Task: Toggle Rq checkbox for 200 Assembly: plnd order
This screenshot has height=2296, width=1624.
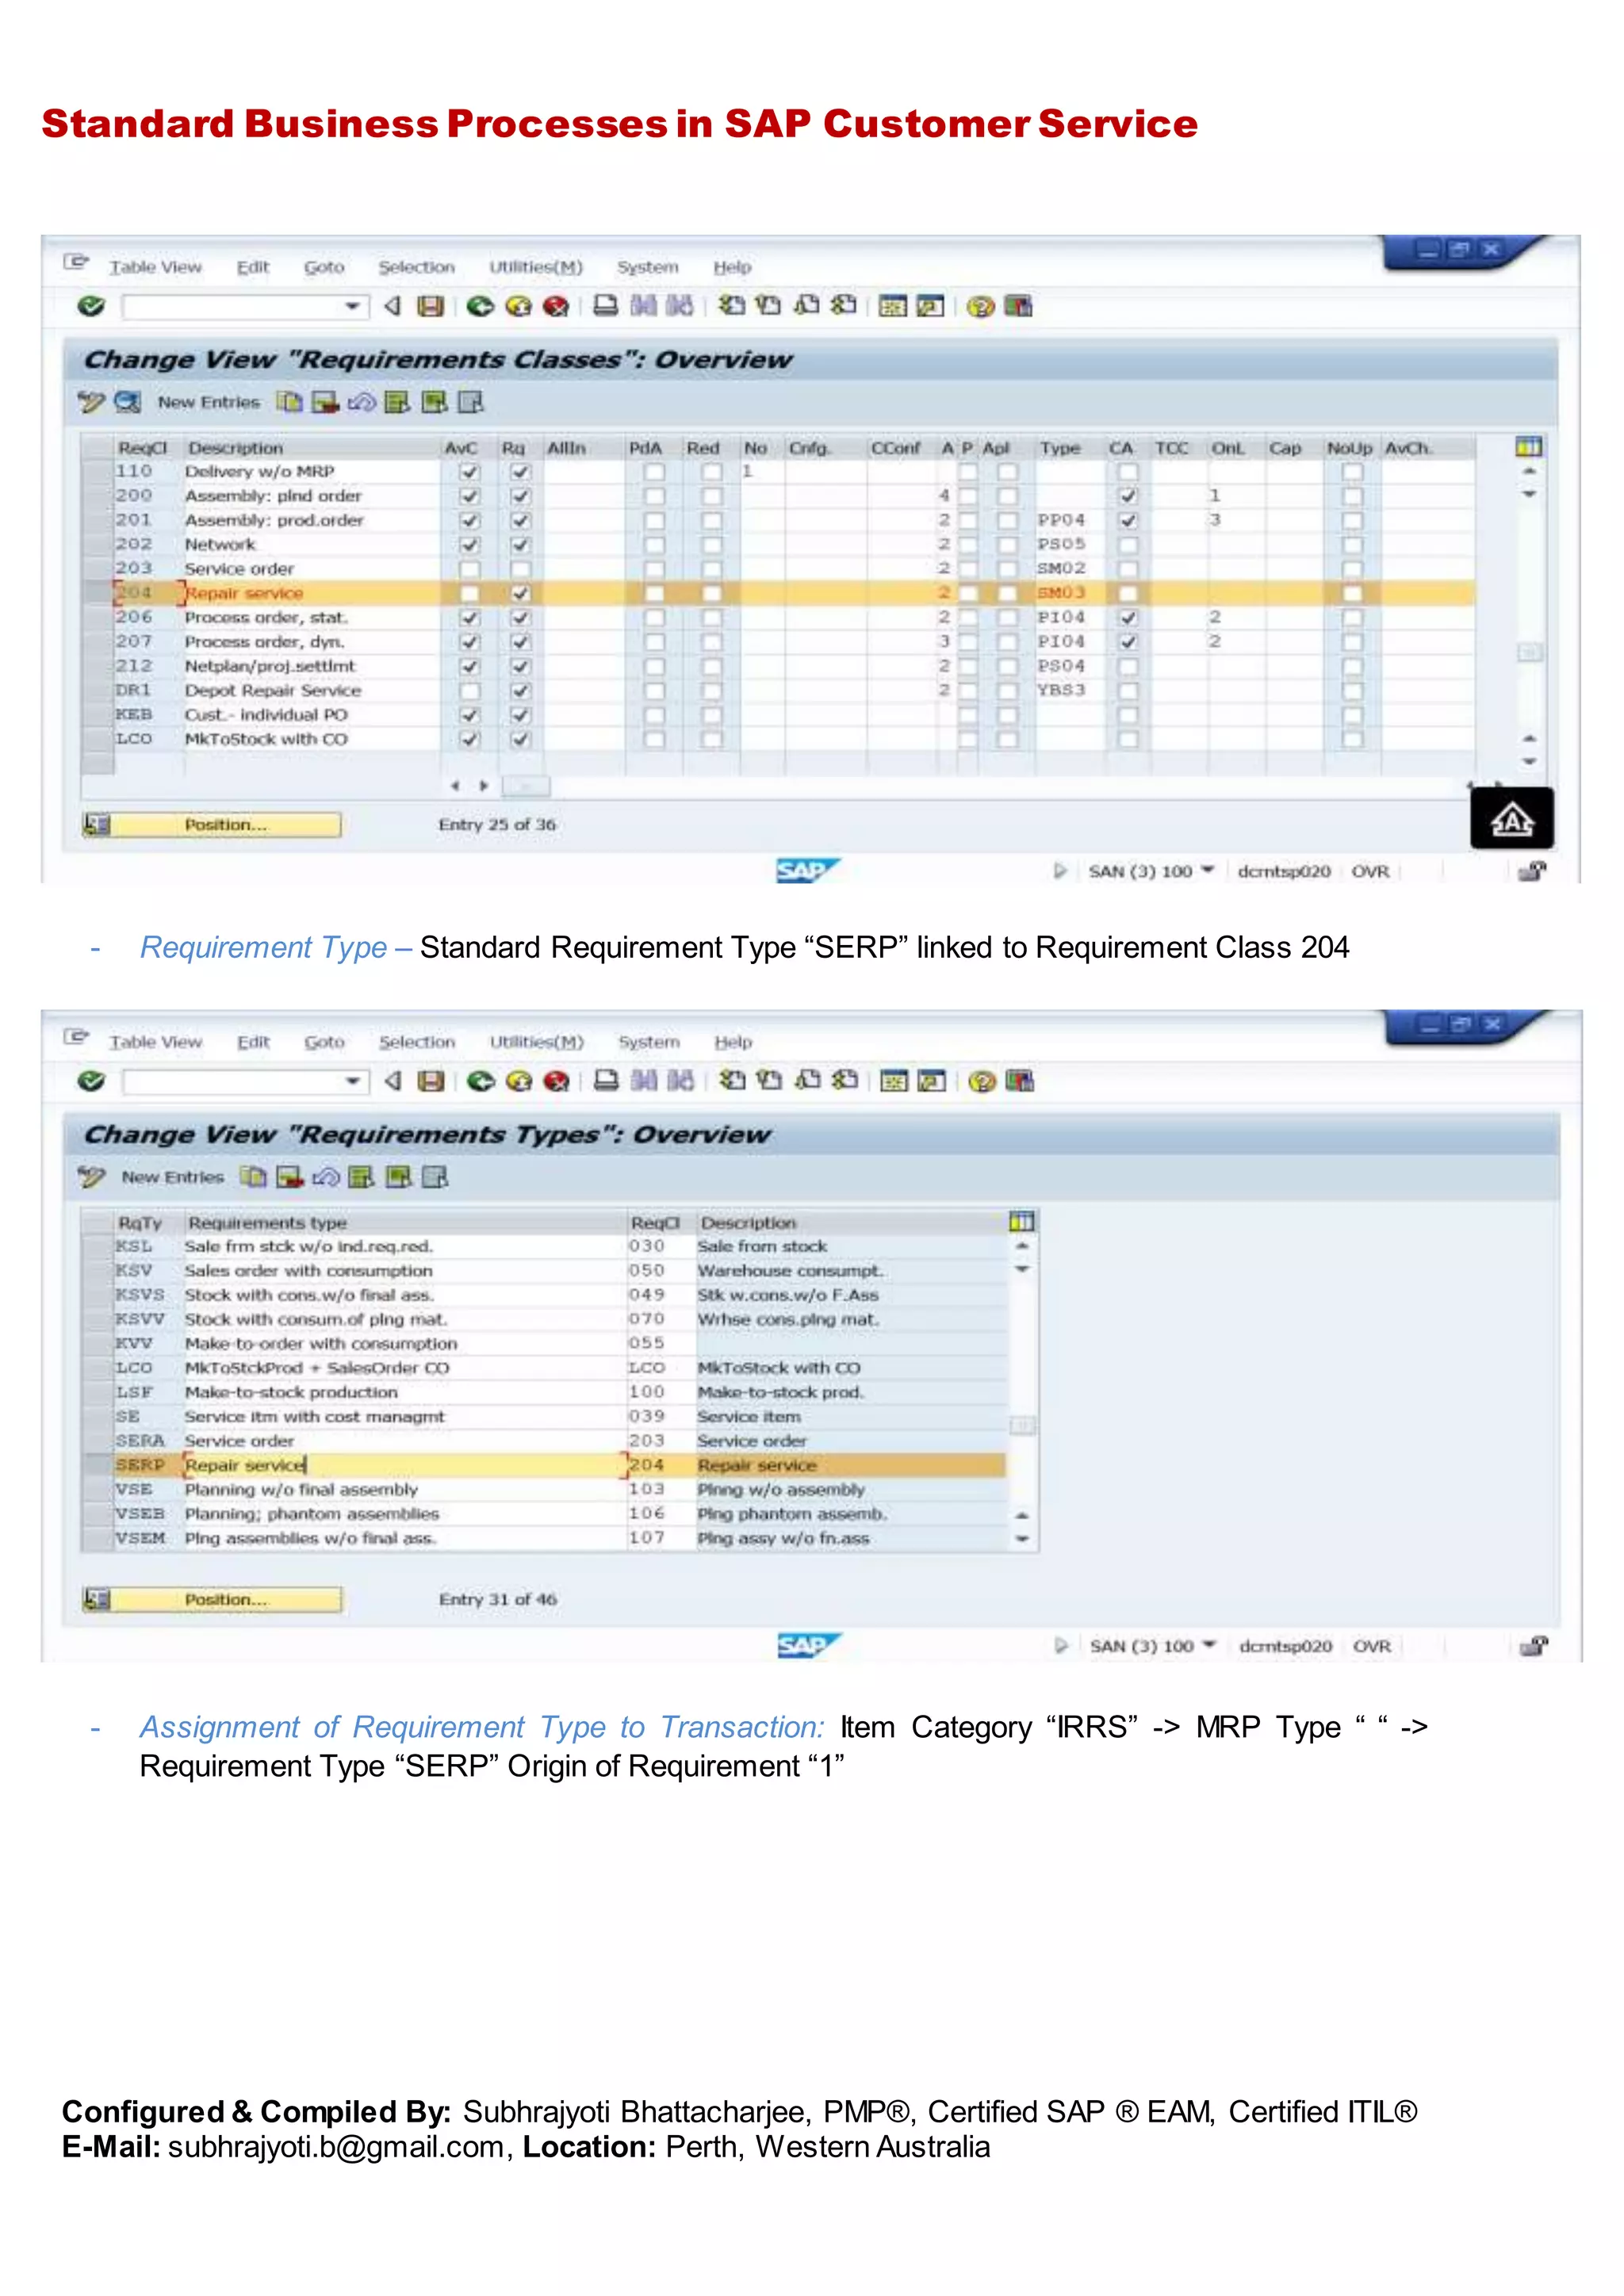Action: tap(520, 496)
